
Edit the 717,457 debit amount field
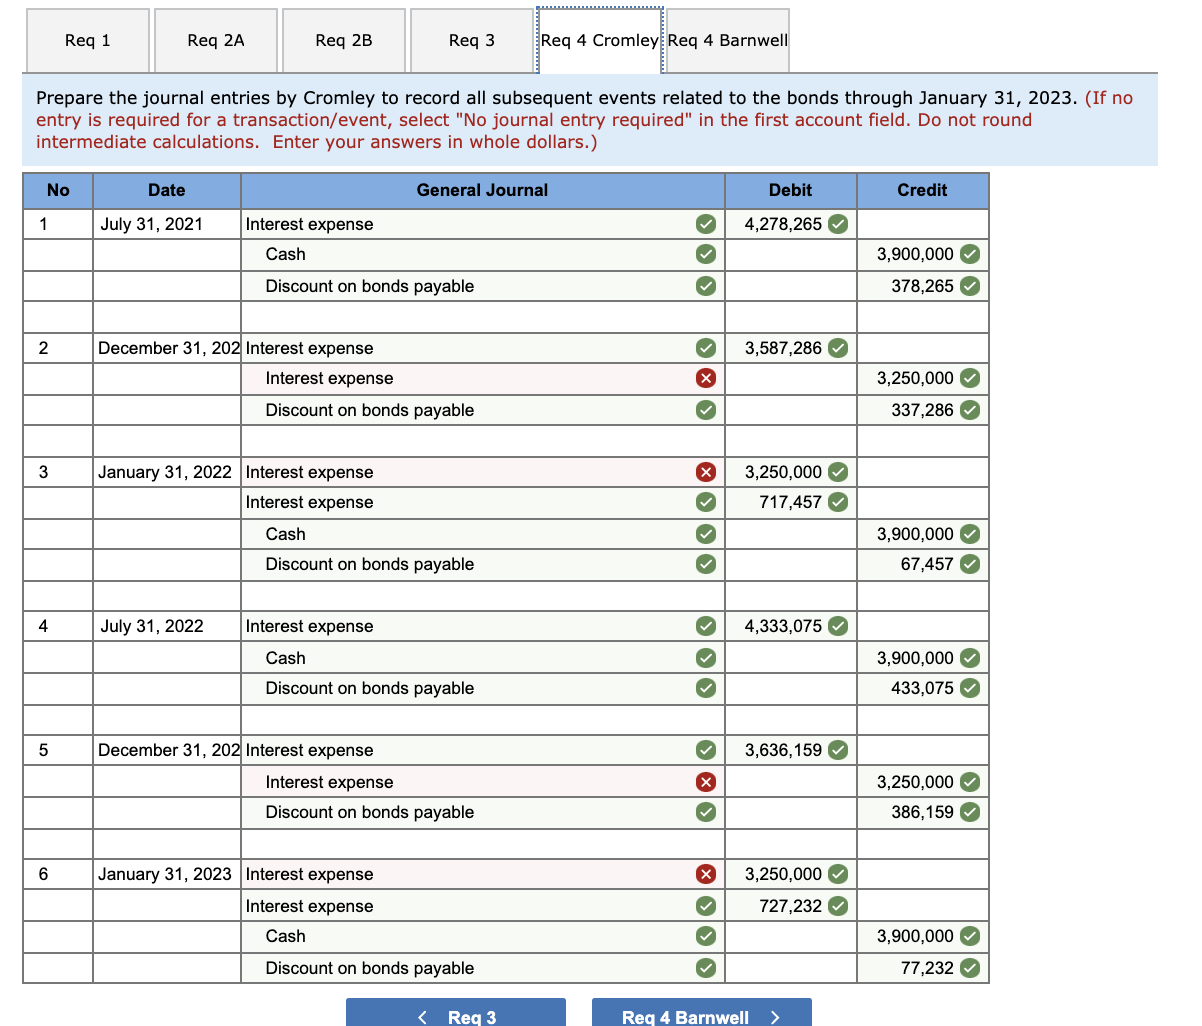pos(791,502)
